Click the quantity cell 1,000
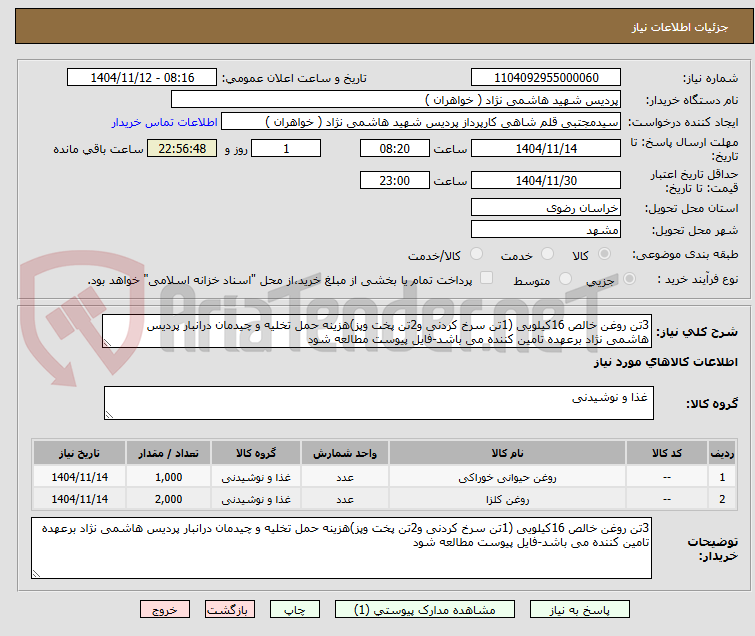 click(x=169, y=477)
